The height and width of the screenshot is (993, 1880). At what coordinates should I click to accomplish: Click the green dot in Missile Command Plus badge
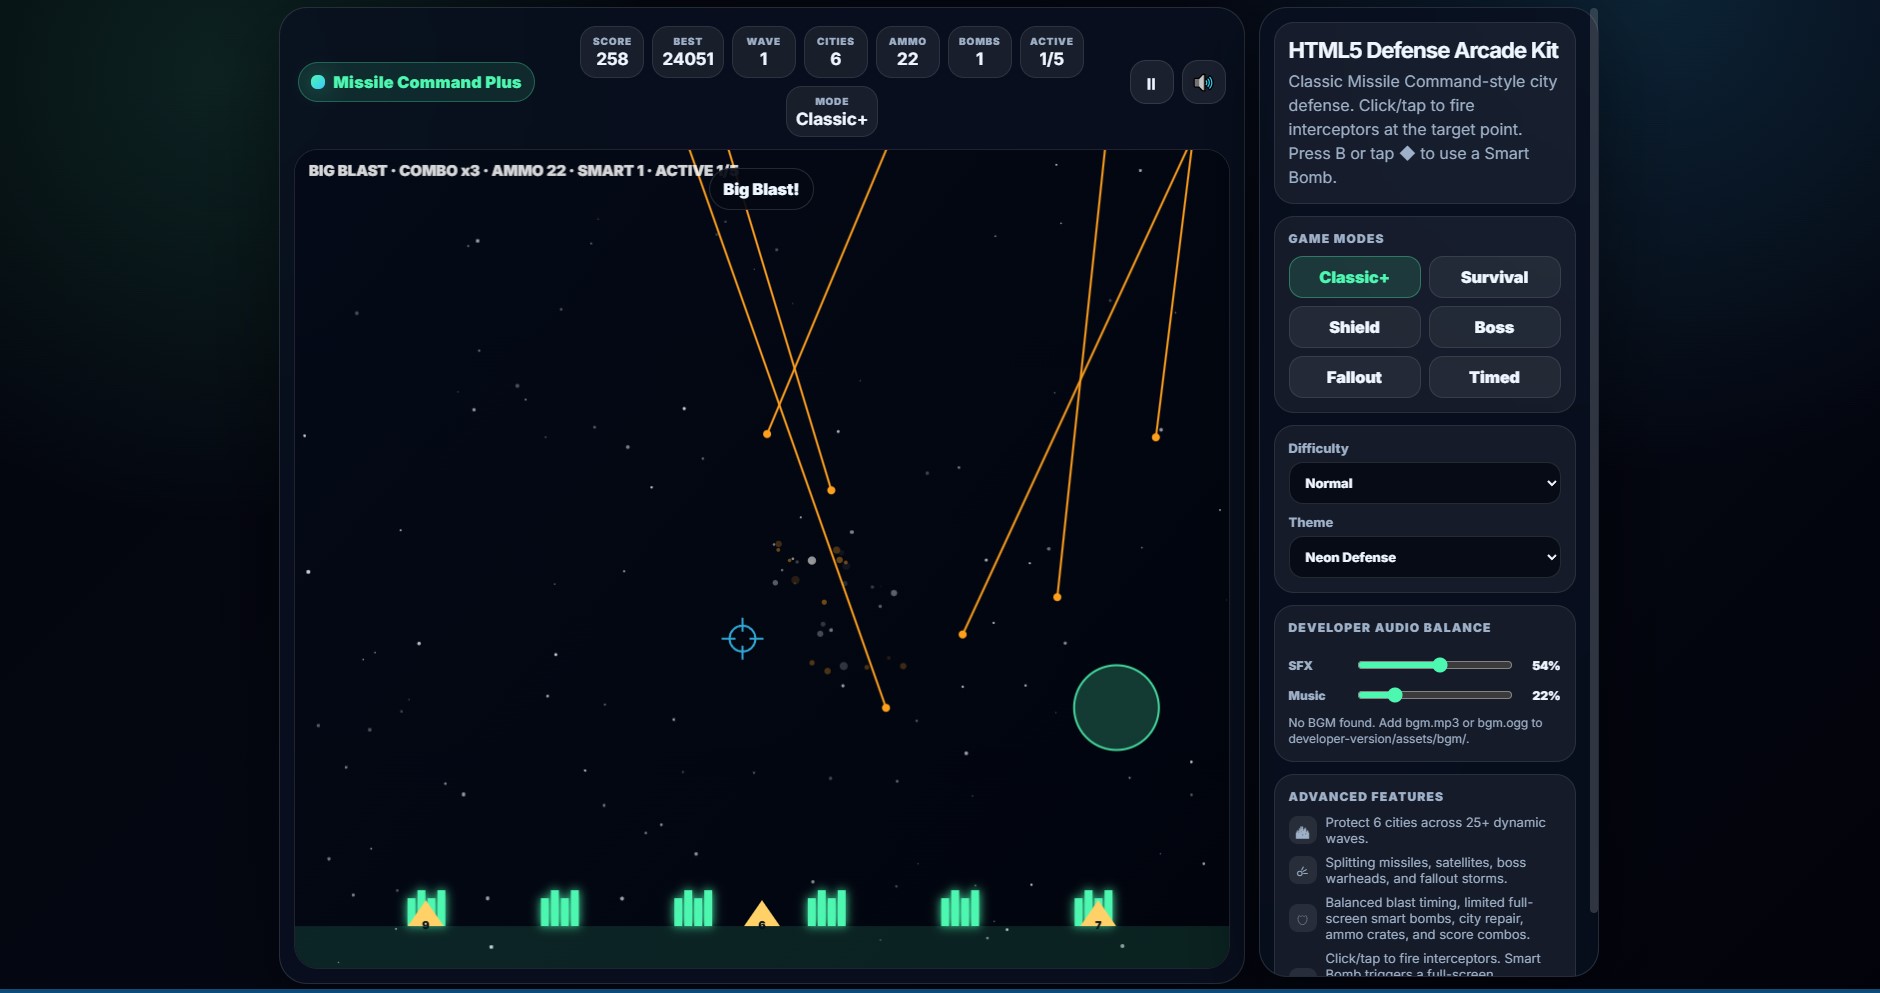[318, 82]
